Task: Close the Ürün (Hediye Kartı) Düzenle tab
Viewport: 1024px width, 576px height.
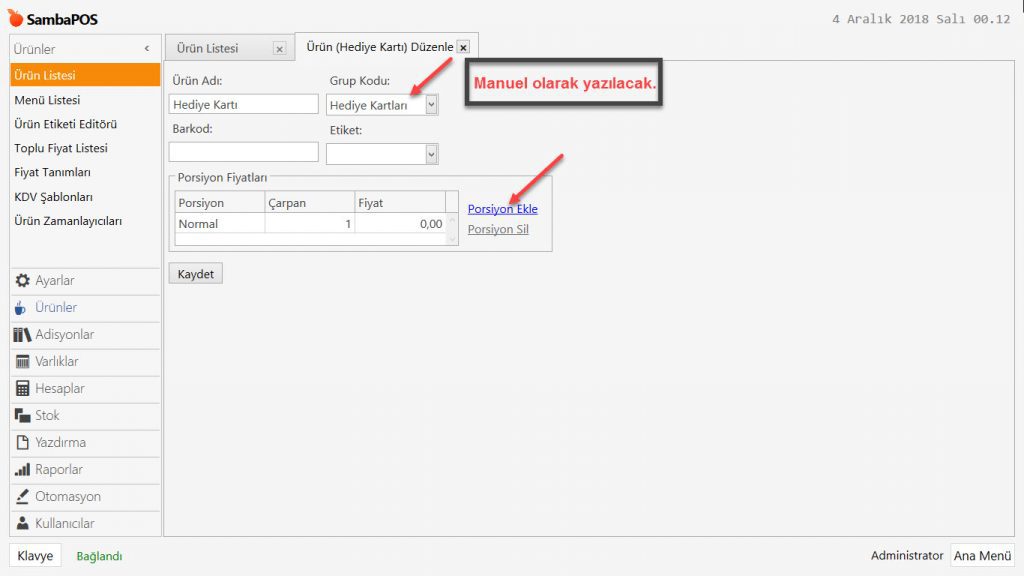Action: coord(463,47)
